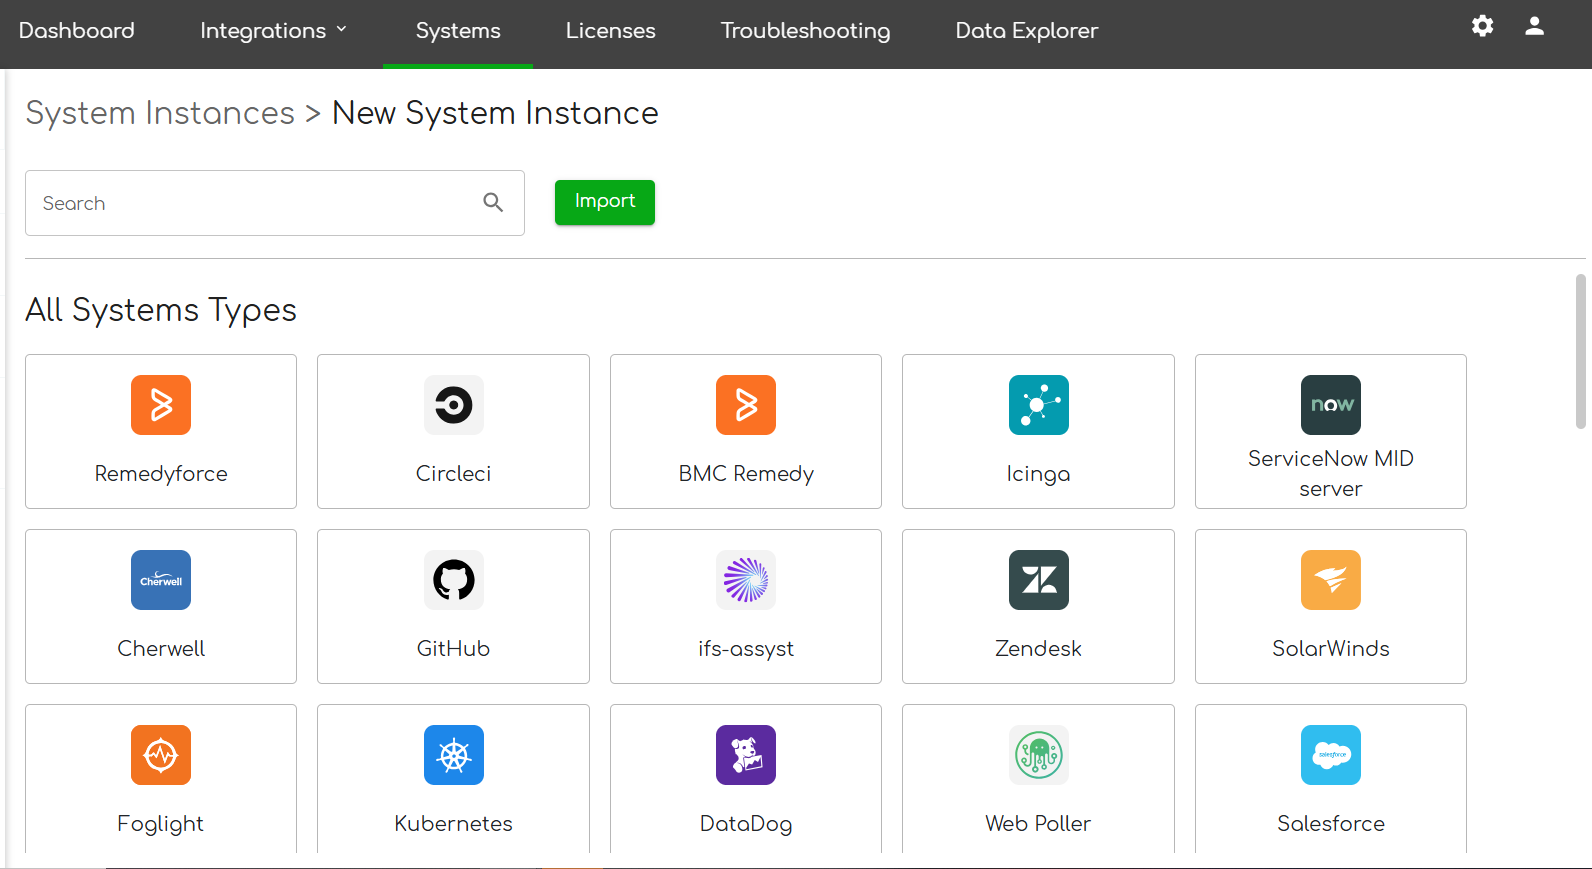Click the ifs-assyst purple swirl icon
Image resolution: width=1592 pixels, height=869 pixels.
tap(746, 580)
